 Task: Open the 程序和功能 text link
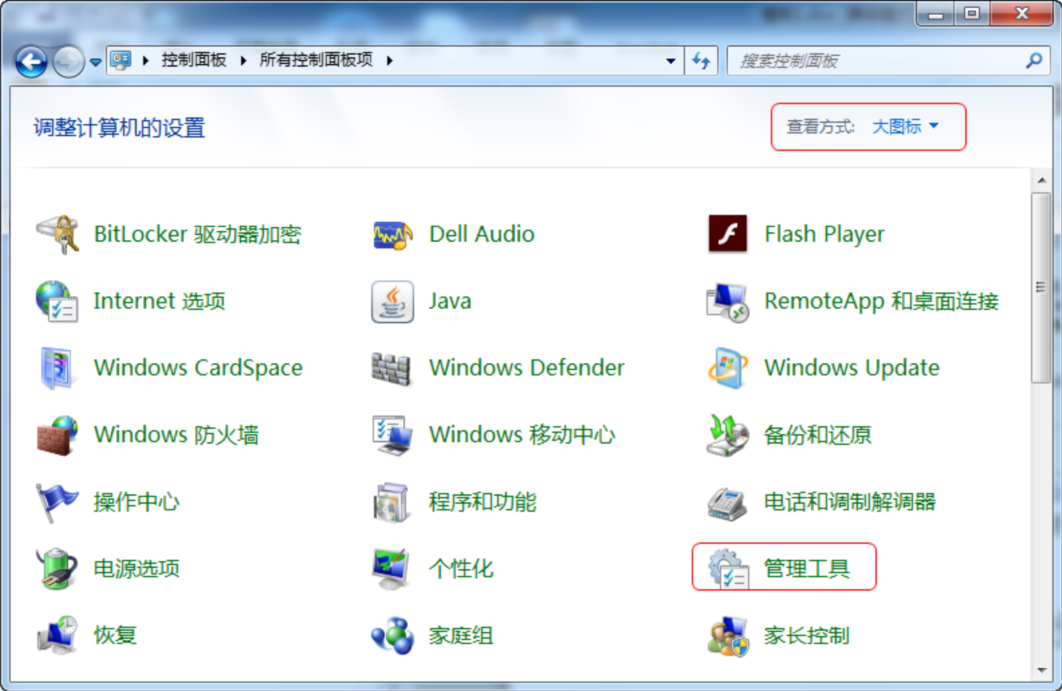coord(482,502)
